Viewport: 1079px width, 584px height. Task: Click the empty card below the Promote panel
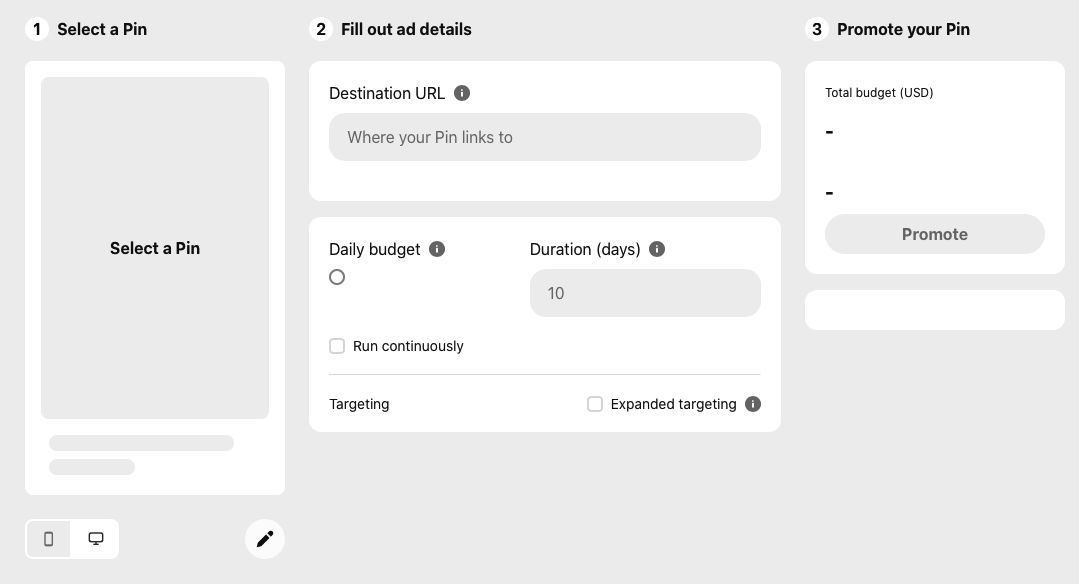pos(934,310)
